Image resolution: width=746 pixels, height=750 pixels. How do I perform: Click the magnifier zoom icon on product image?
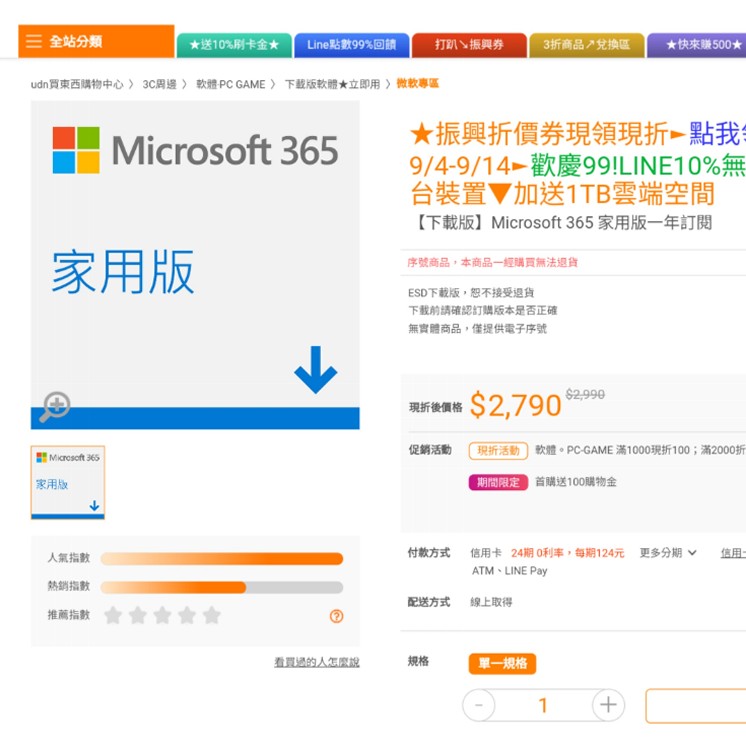[55, 406]
